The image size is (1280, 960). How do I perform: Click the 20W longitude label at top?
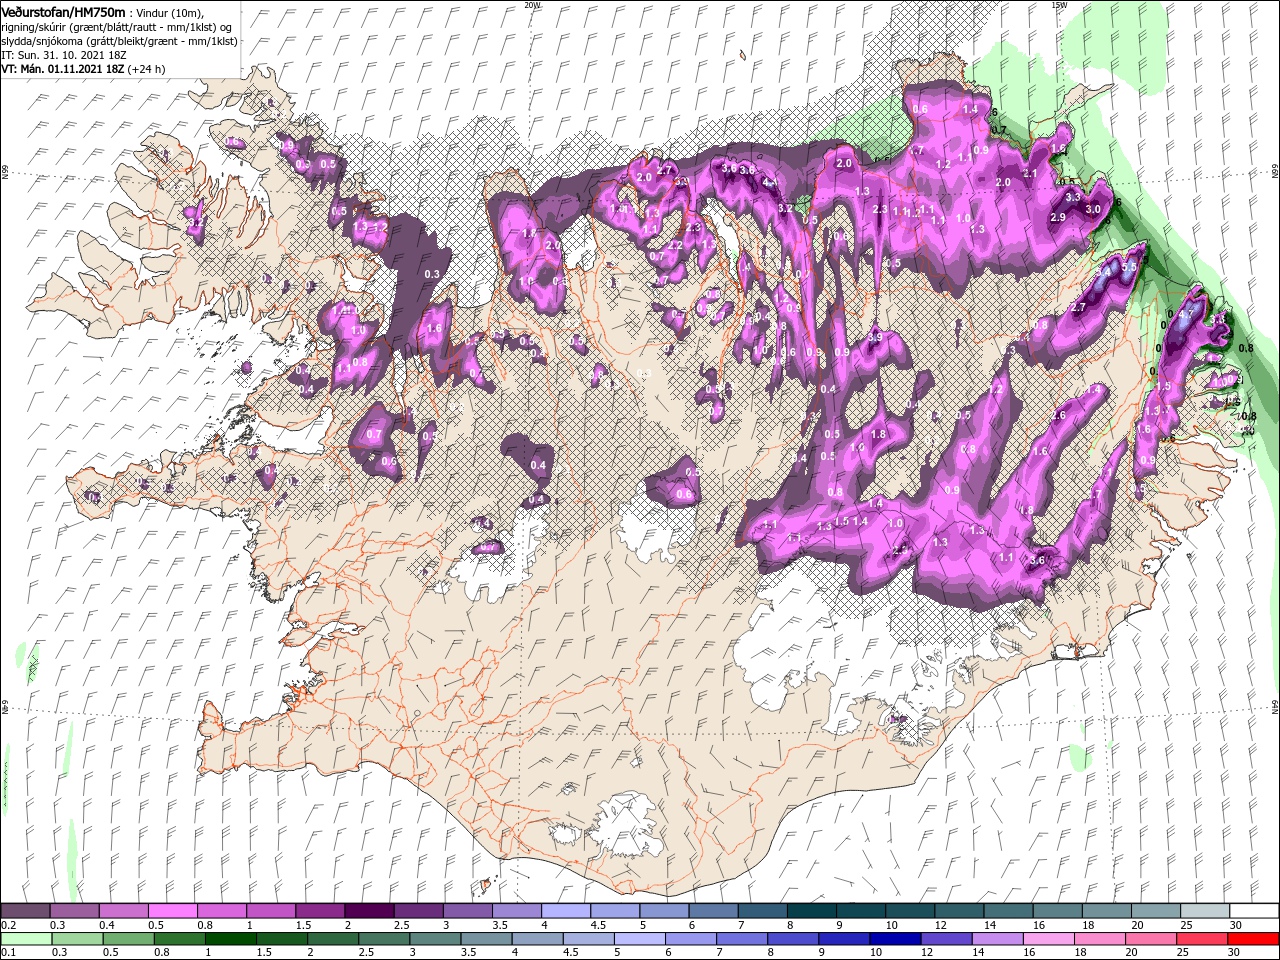(532, 4)
